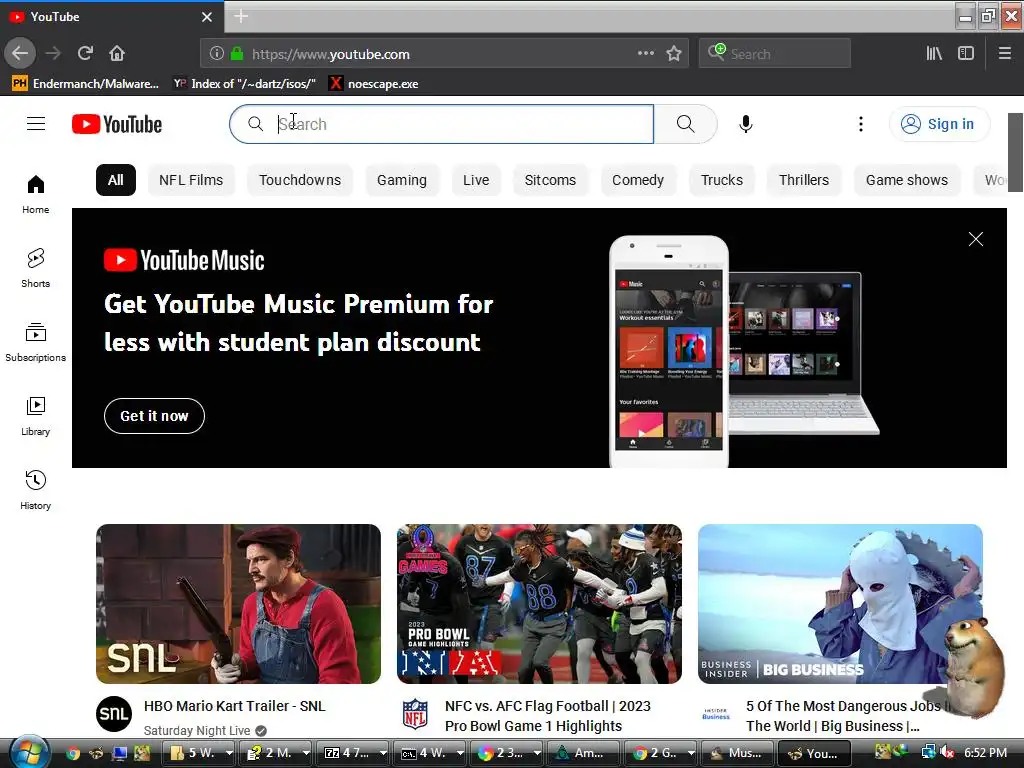This screenshot has height=768, width=1024.
Task: Open the noescape.exe bookmark
Action: click(374, 84)
